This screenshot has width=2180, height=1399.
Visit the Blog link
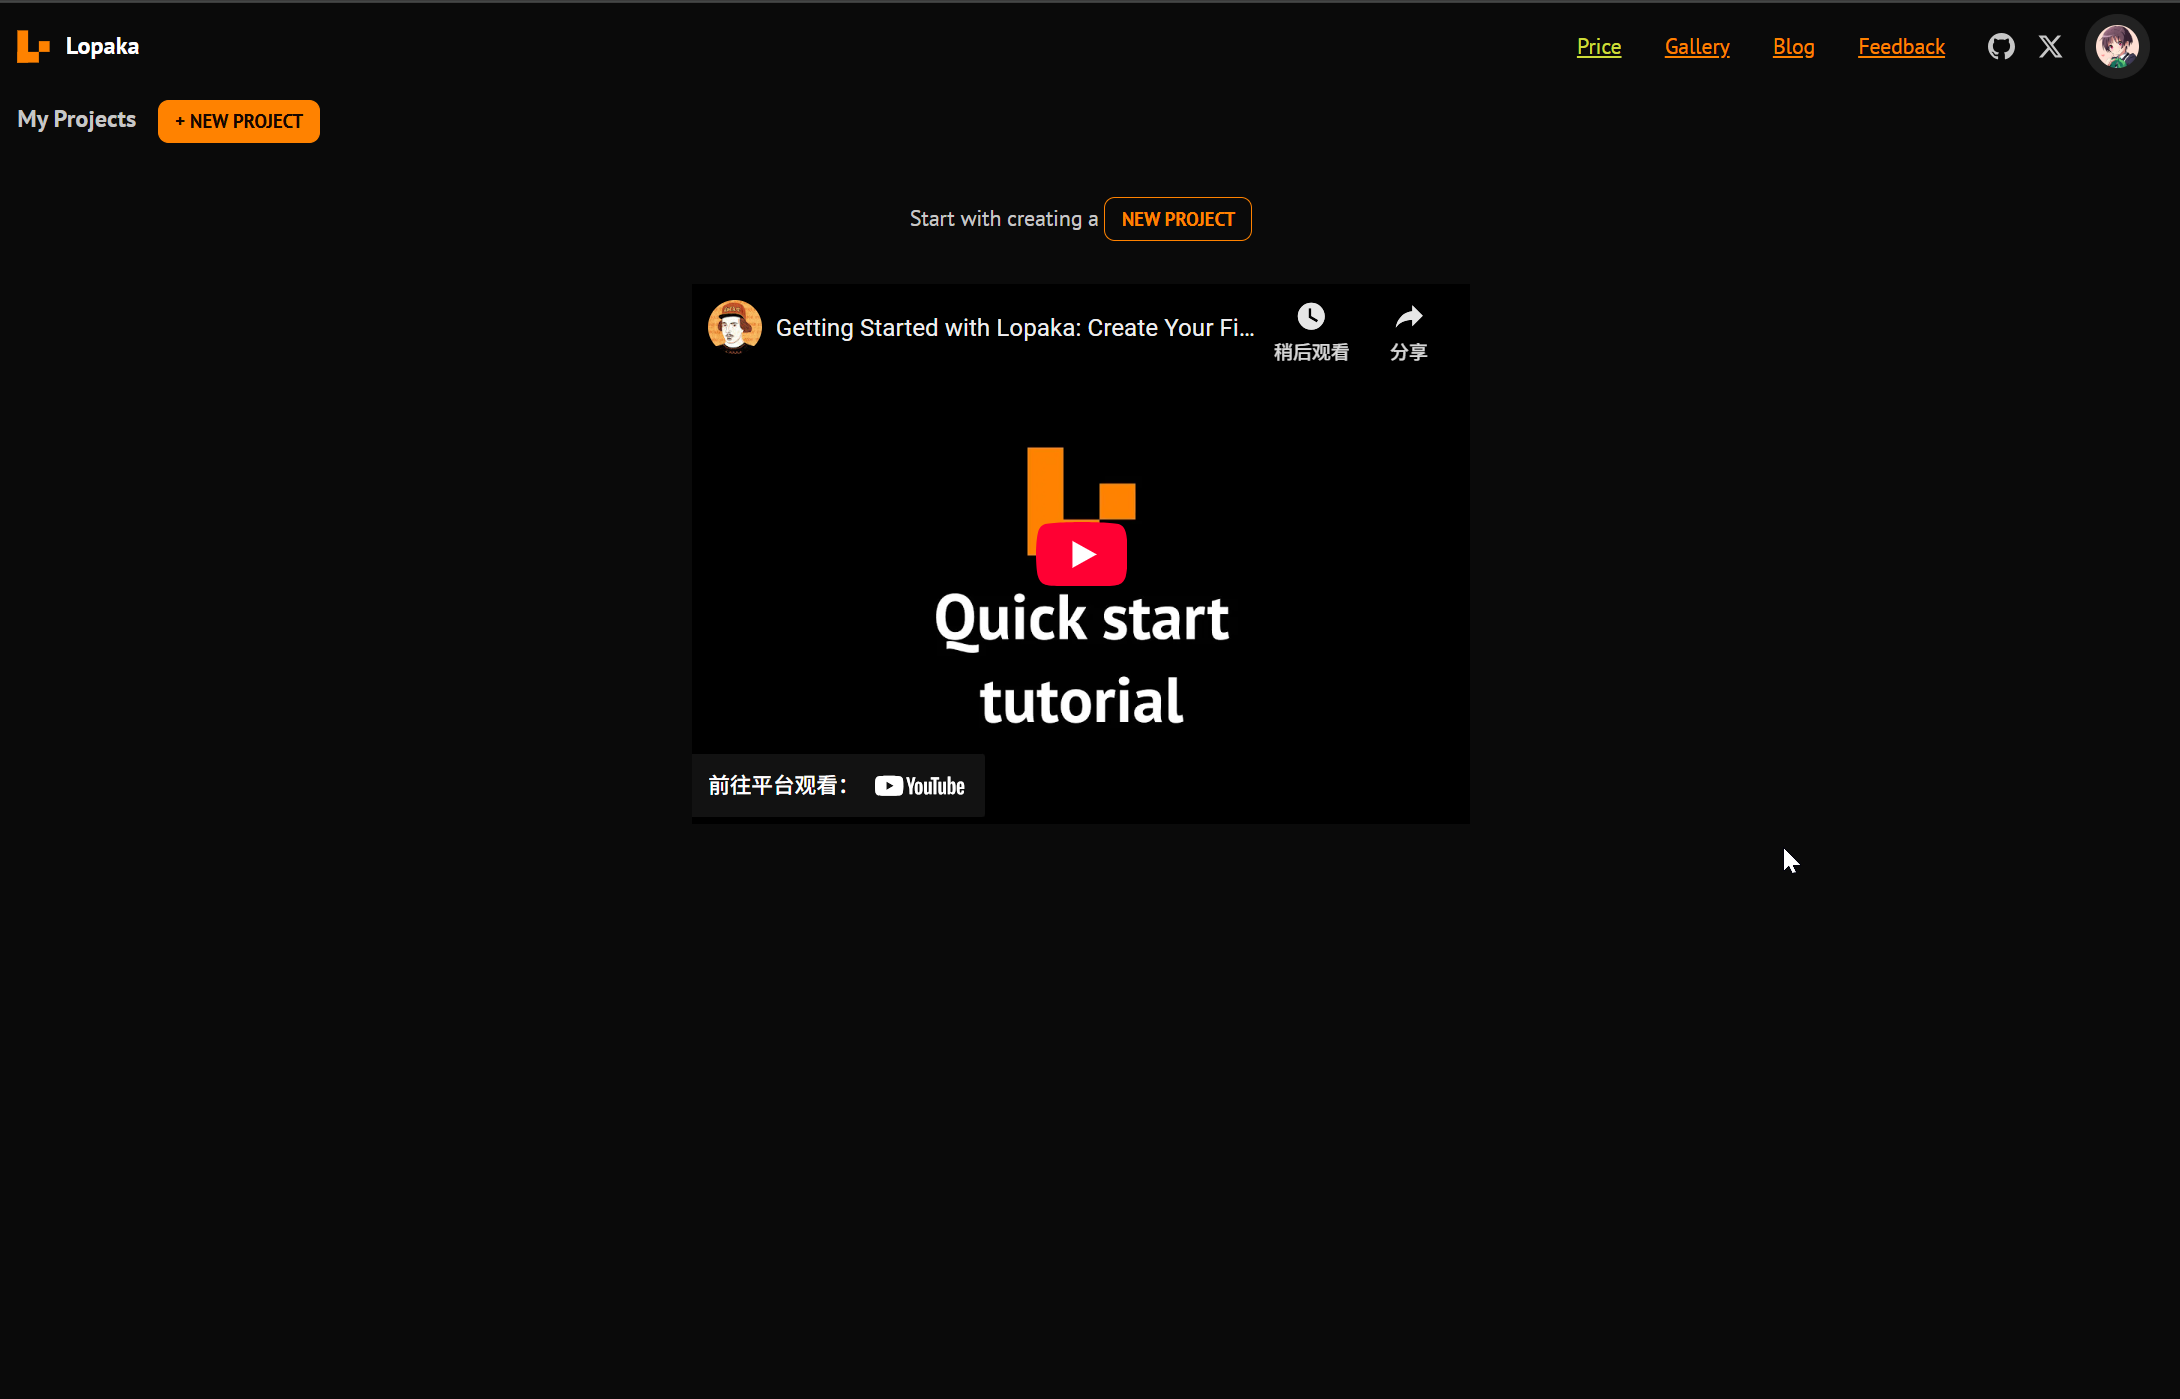pos(1794,46)
